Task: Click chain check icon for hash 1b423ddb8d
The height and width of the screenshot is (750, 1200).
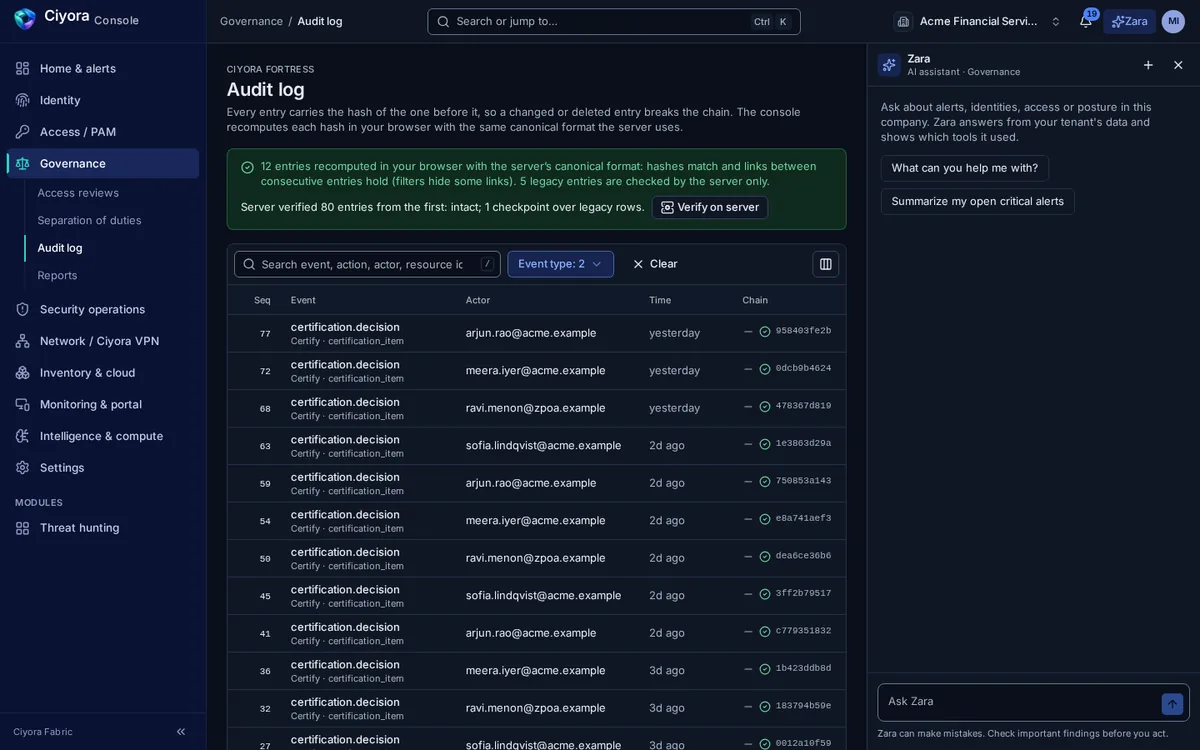Action: pos(765,669)
